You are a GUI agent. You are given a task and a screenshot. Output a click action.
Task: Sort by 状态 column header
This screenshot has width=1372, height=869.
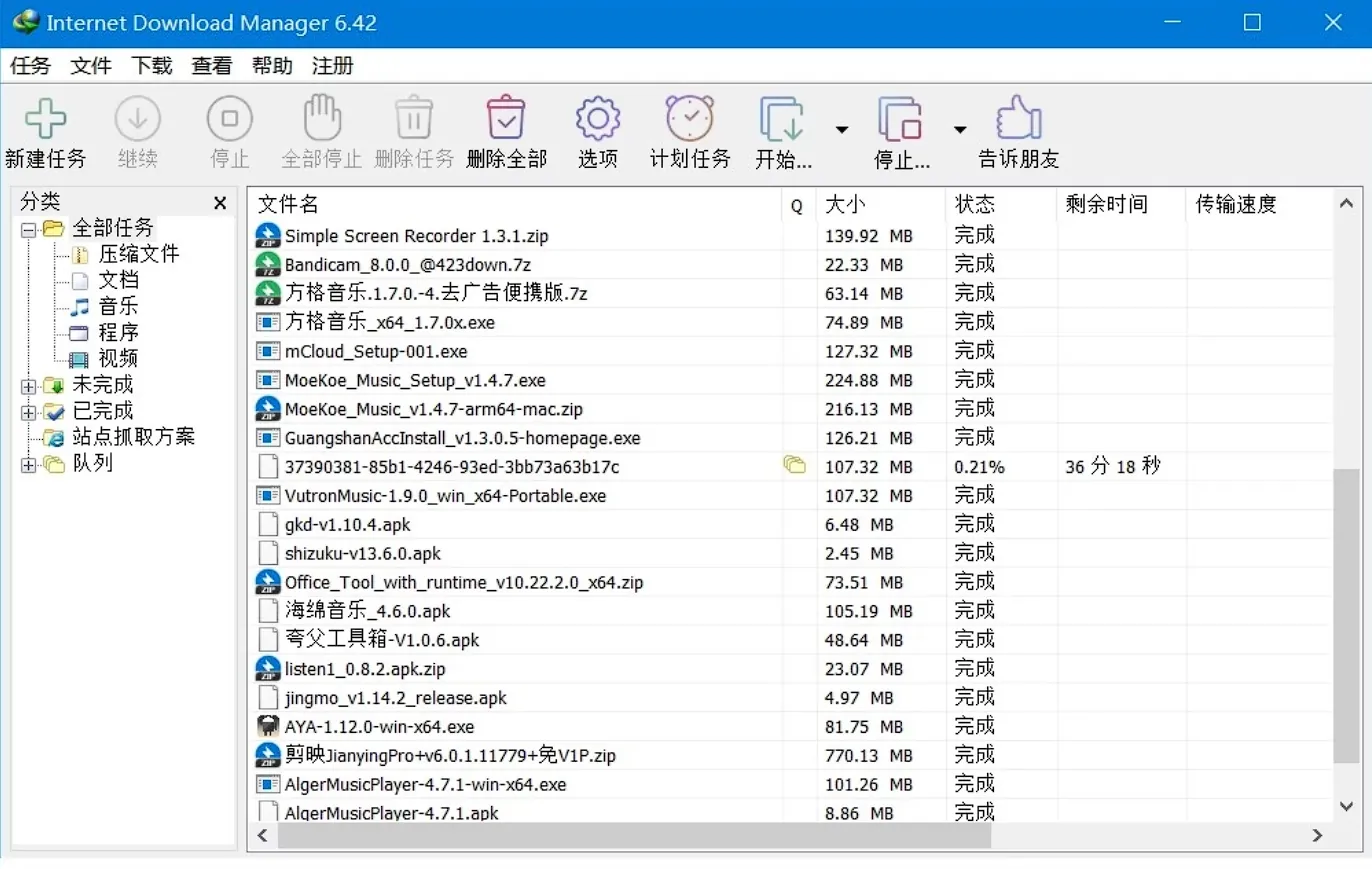(x=1001, y=205)
